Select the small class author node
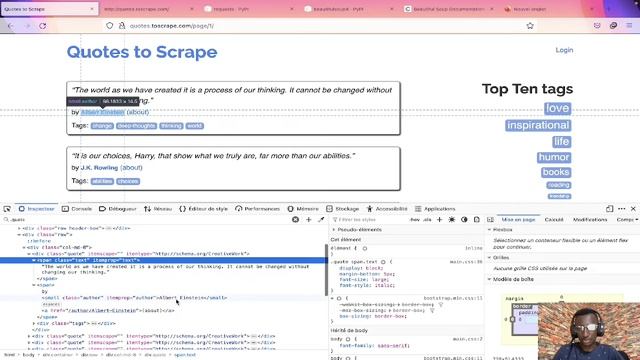Image resolution: width=640 pixels, height=360 pixels. pyautogui.click(x=134, y=298)
